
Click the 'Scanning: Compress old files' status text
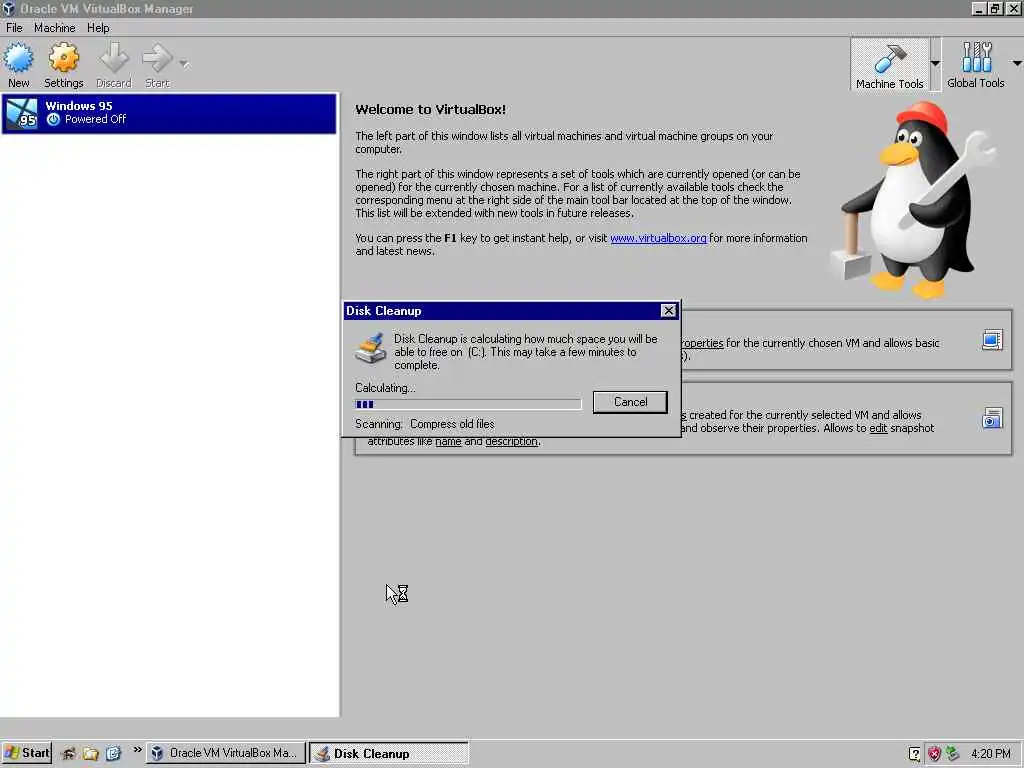(424, 424)
